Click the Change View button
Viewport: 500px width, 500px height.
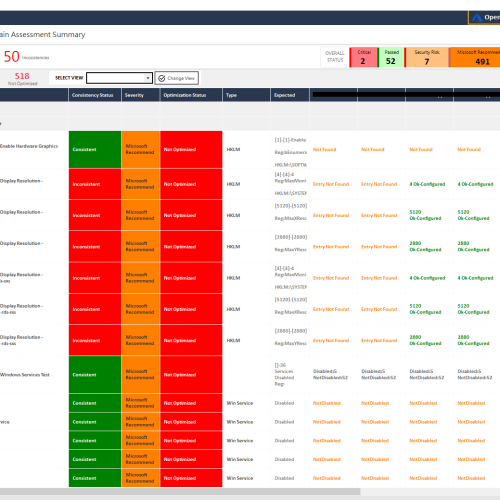point(177,78)
